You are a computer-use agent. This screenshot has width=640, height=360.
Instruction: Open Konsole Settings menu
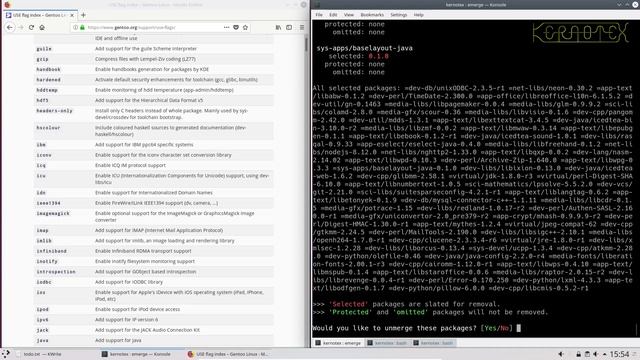399,15
